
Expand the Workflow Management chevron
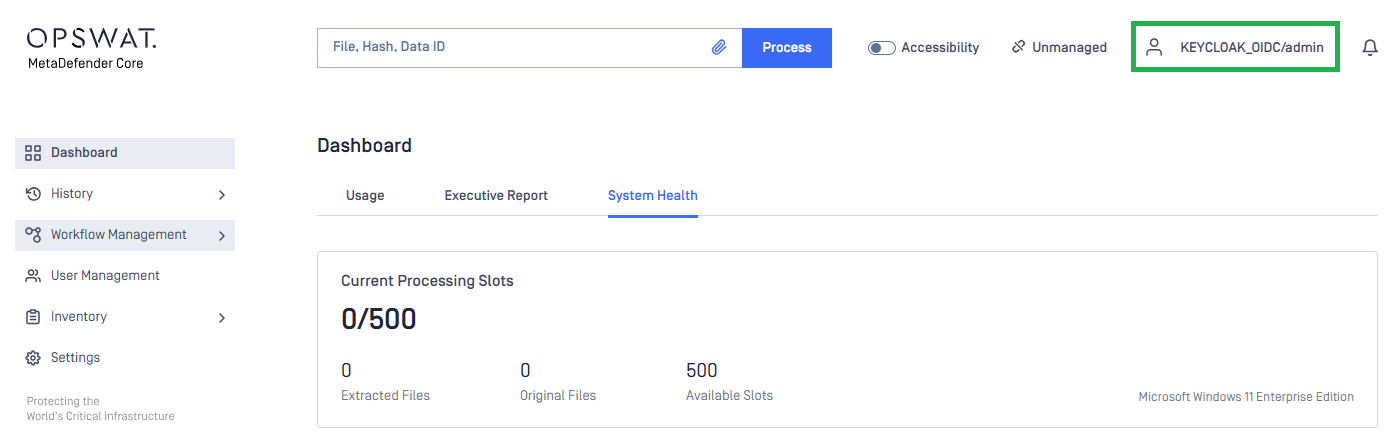click(222, 236)
